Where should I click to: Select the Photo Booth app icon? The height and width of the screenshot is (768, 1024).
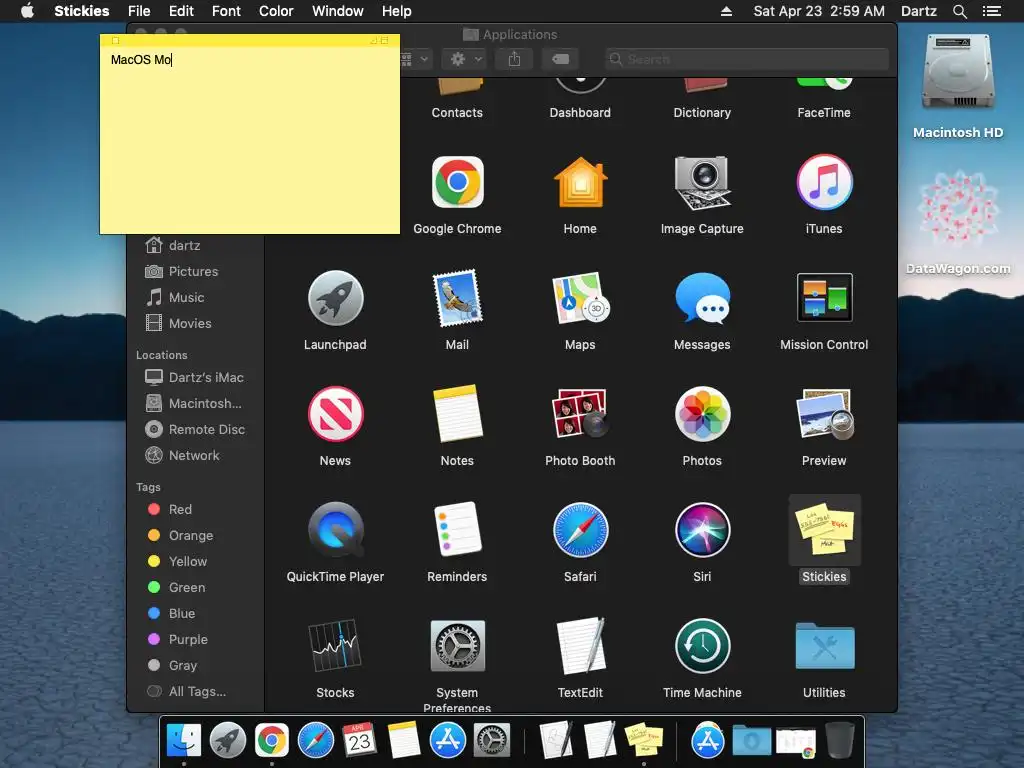pos(580,414)
